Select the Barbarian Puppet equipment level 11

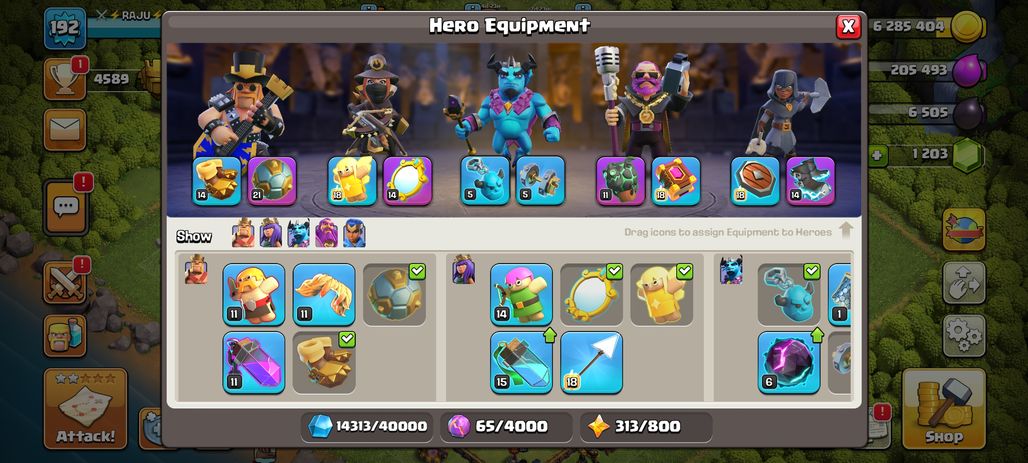[254, 294]
